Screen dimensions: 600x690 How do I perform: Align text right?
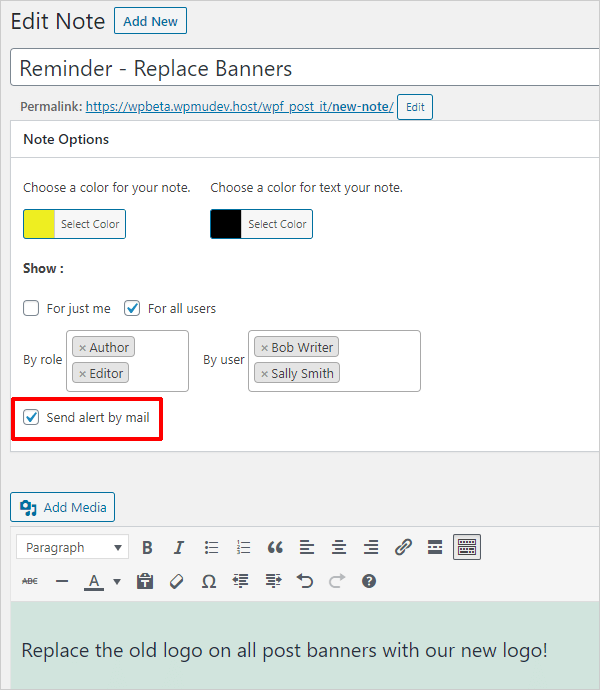(x=371, y=547)
